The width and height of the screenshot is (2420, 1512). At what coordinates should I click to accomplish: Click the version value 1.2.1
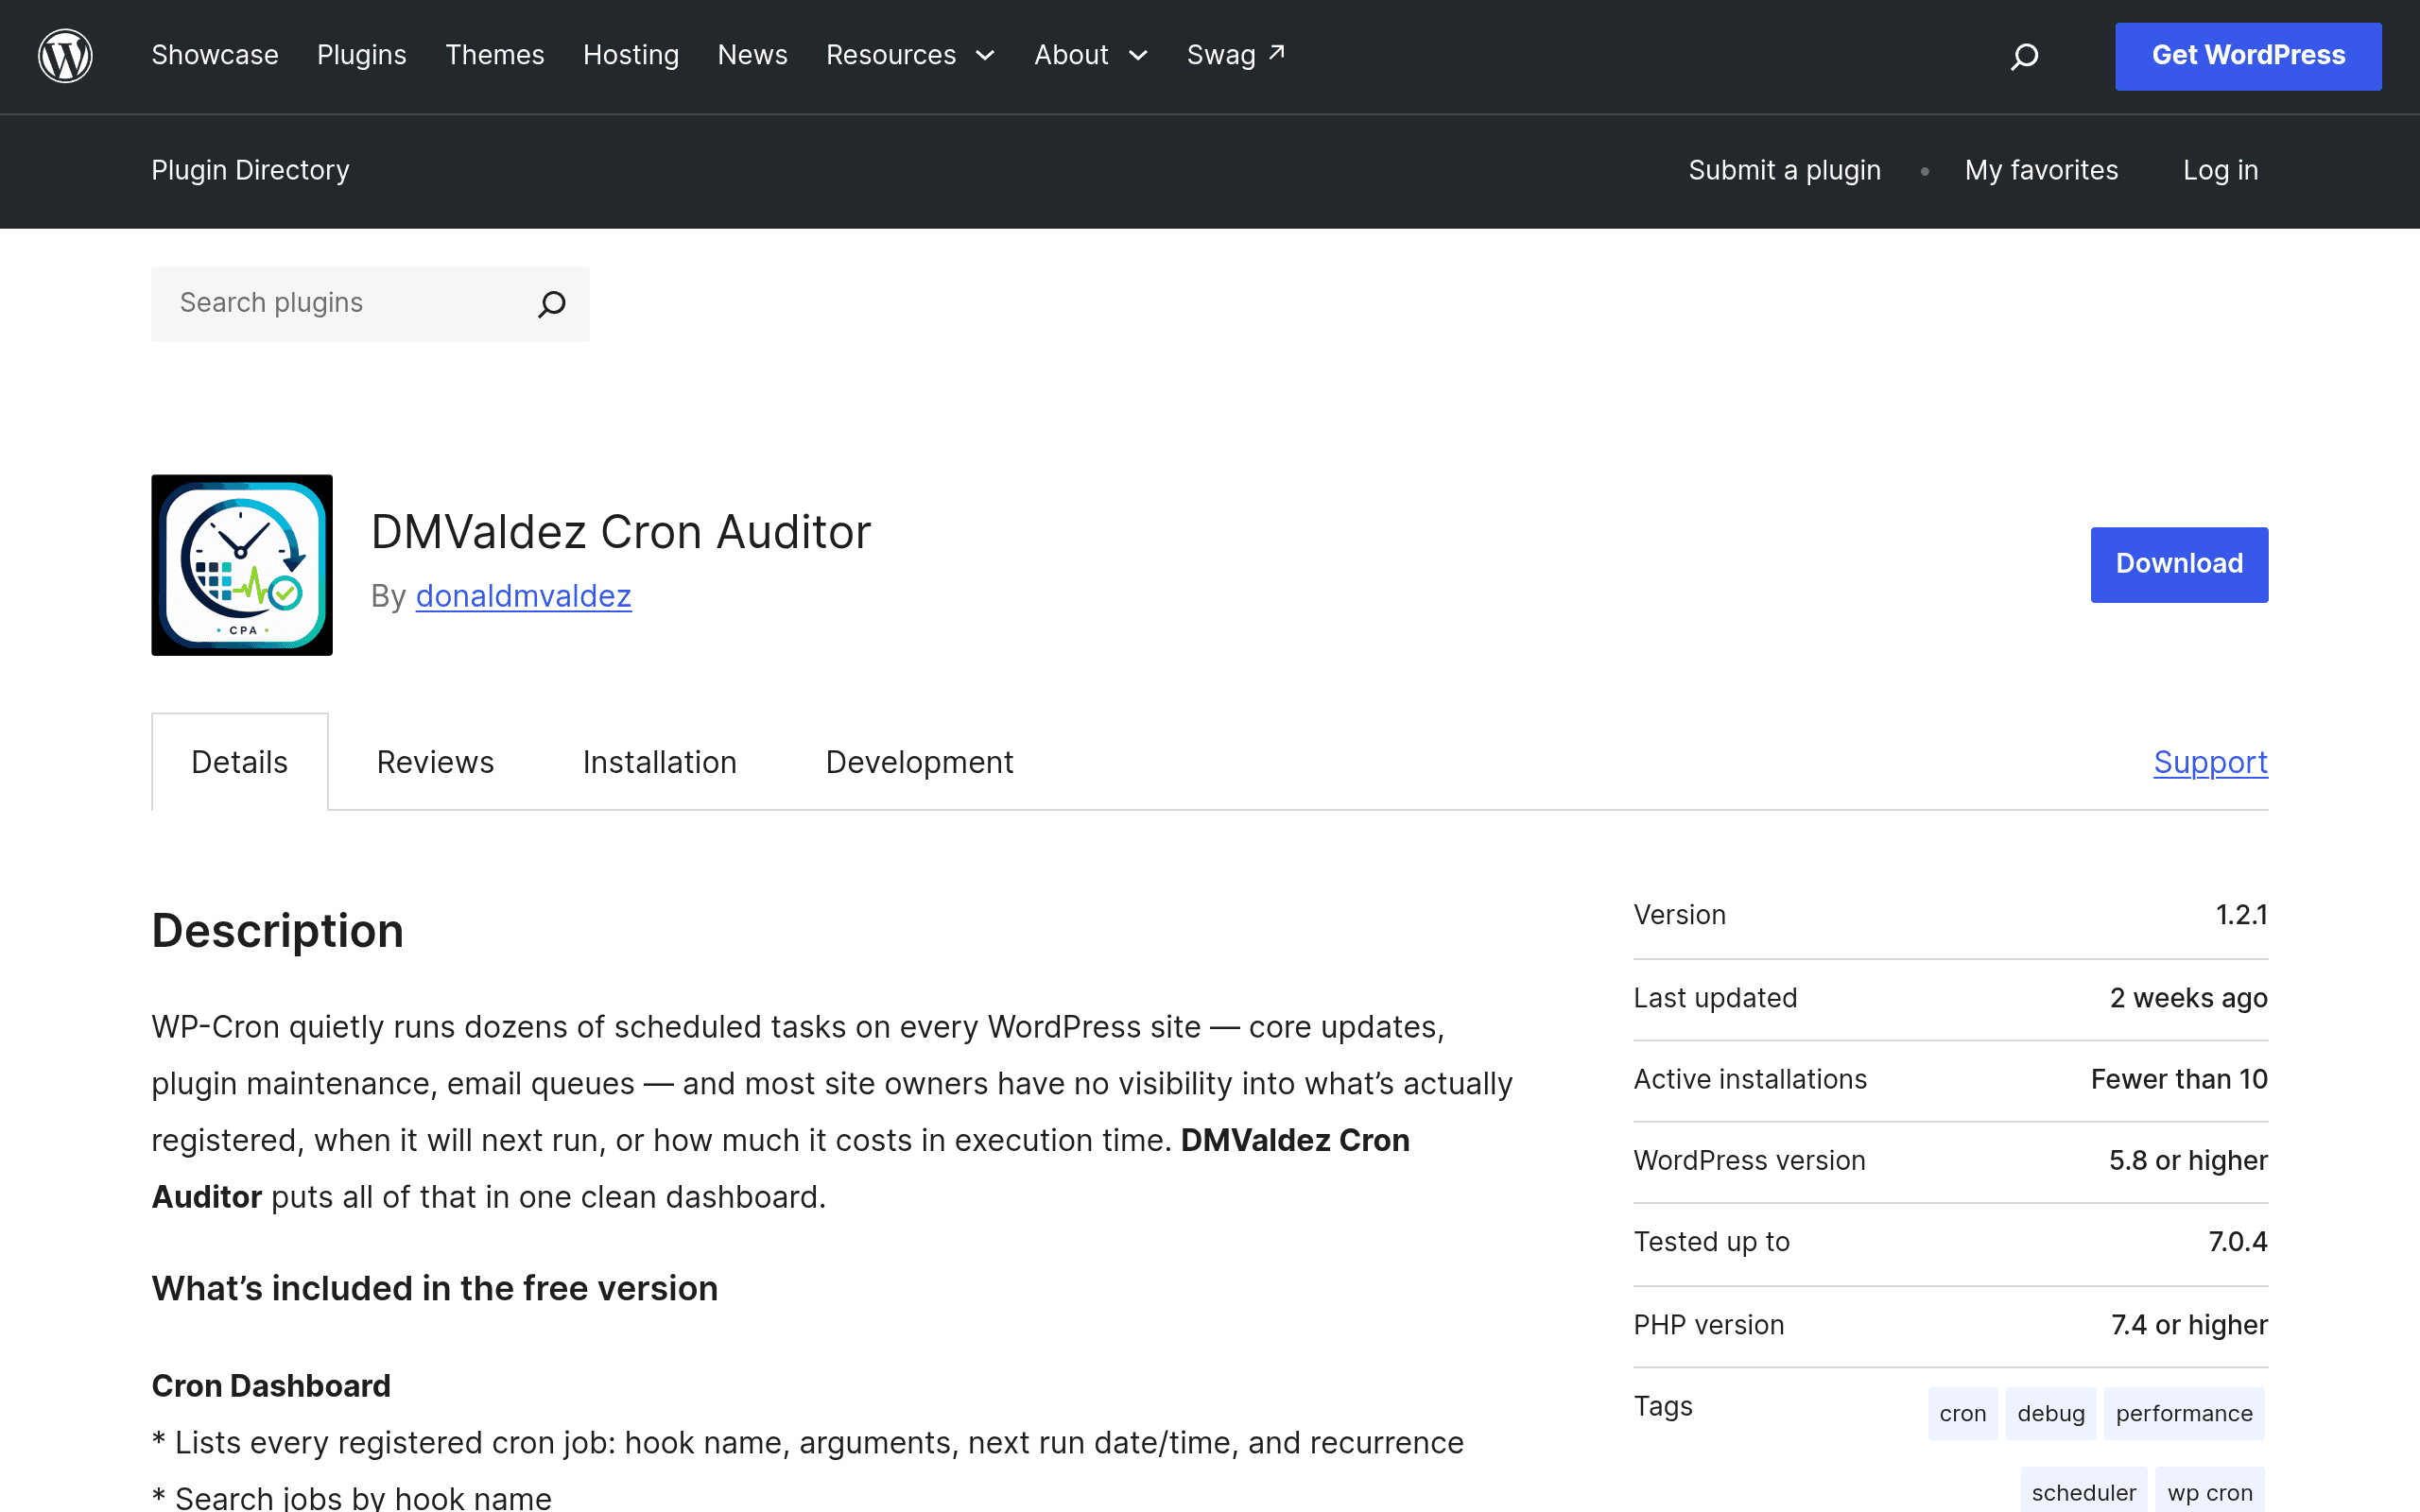(x=2241, y=915)
